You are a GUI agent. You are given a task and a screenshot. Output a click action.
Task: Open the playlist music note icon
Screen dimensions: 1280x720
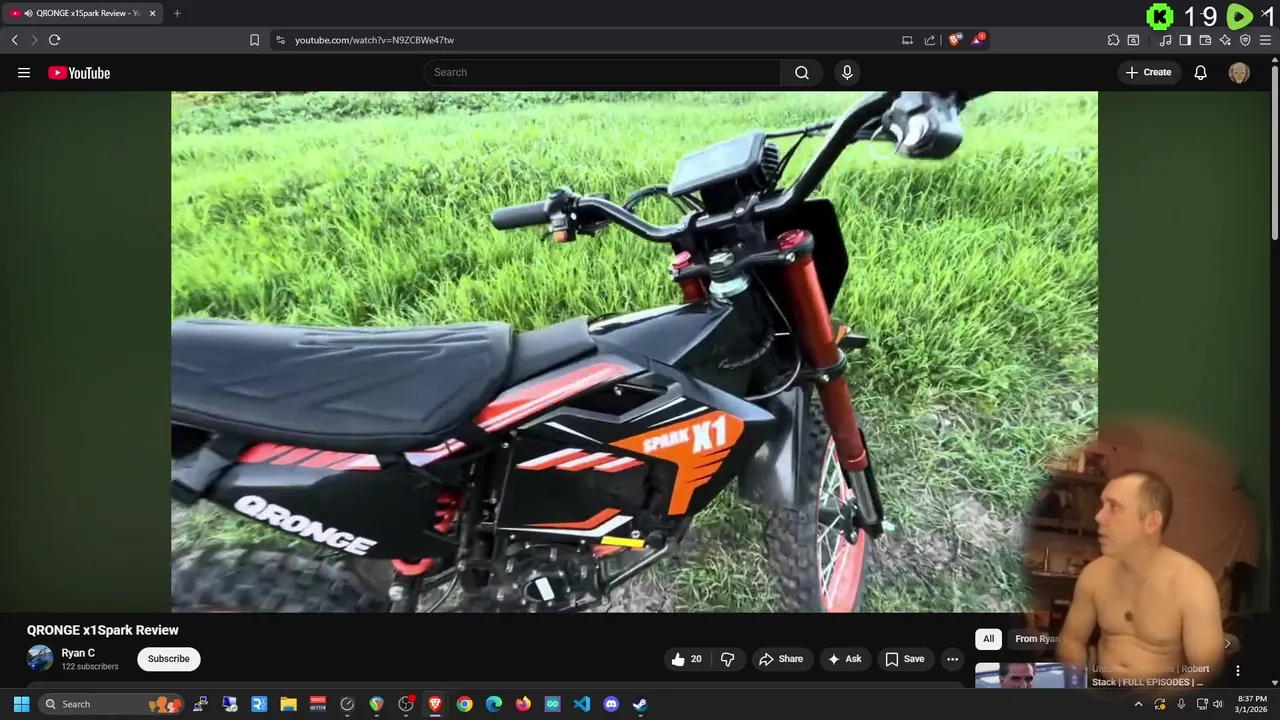click(x=1165, y=40)
